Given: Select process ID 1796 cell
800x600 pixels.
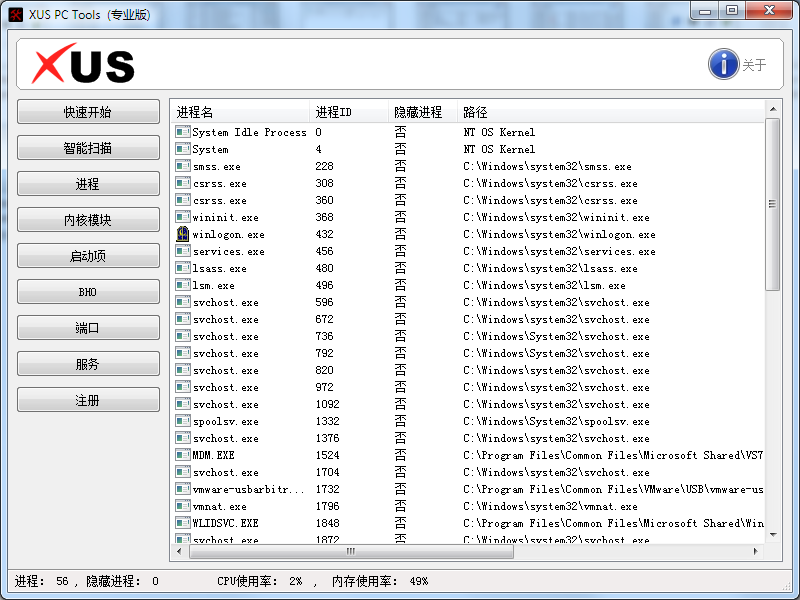Looking at the screenshot, I should pos(328,506).
